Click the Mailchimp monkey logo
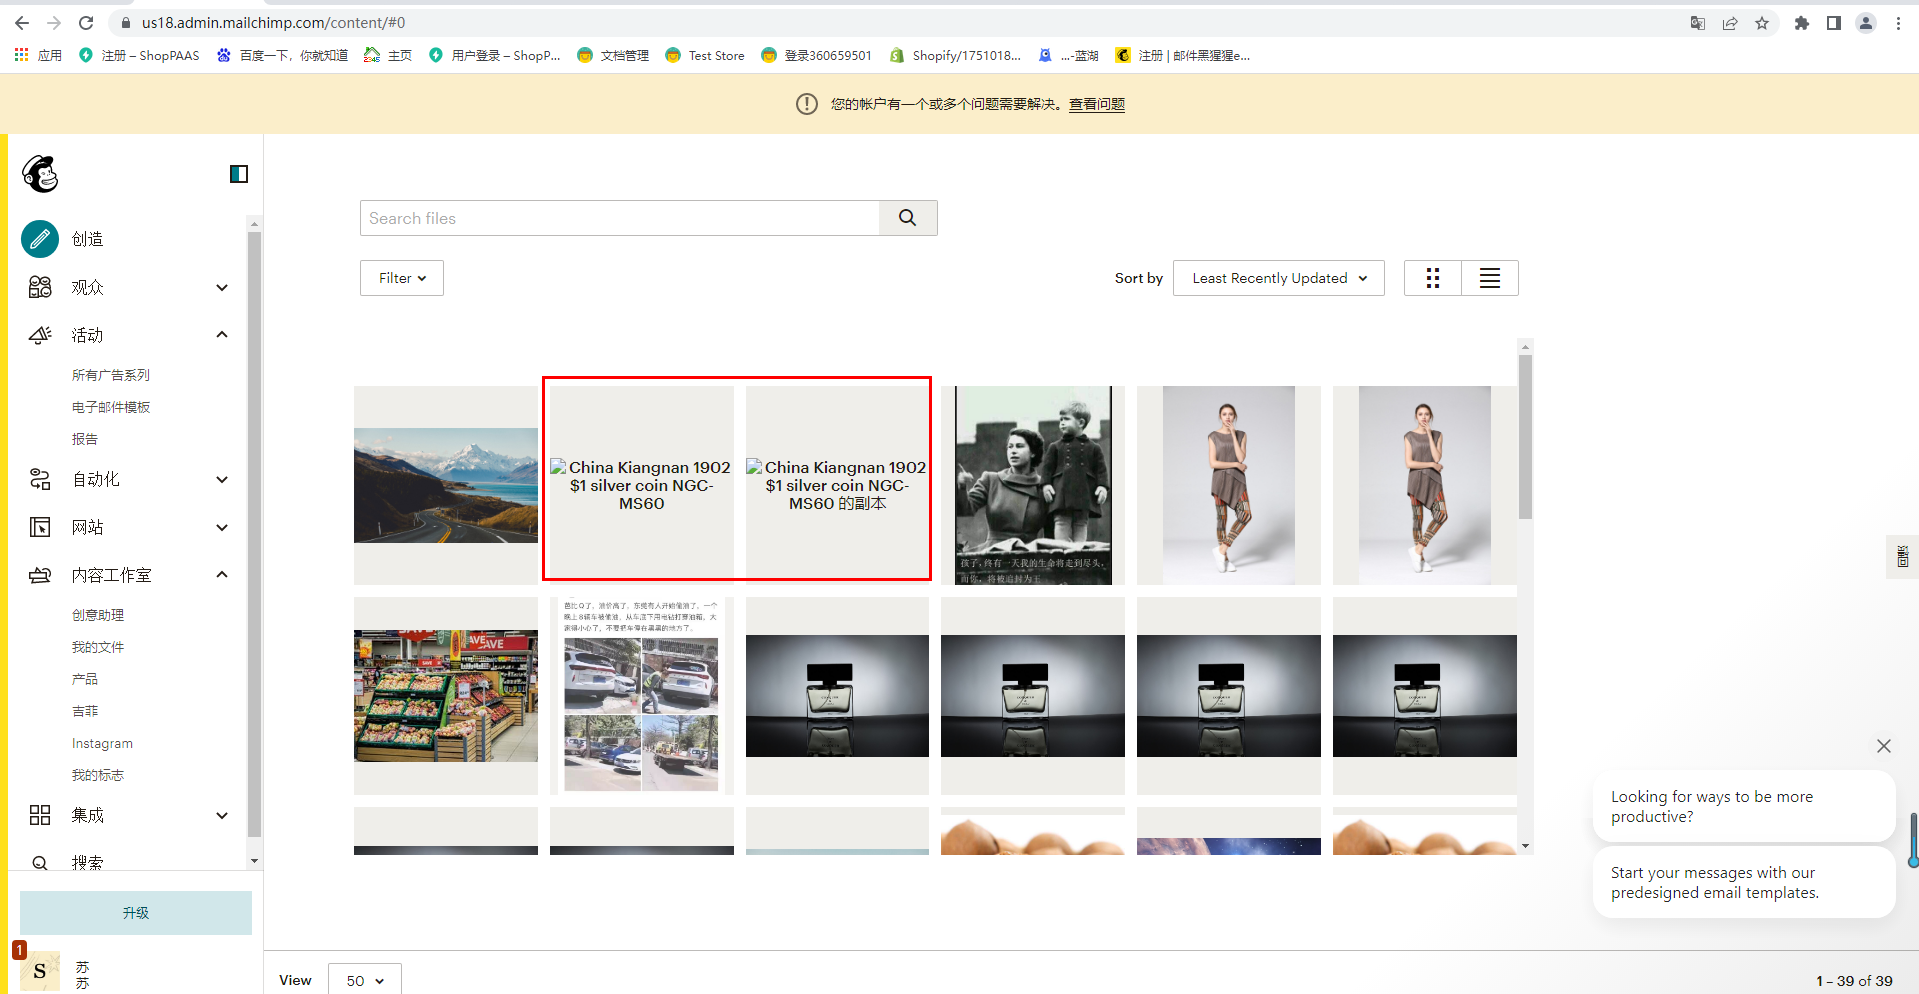1919x994 pixels. point(40,174)
